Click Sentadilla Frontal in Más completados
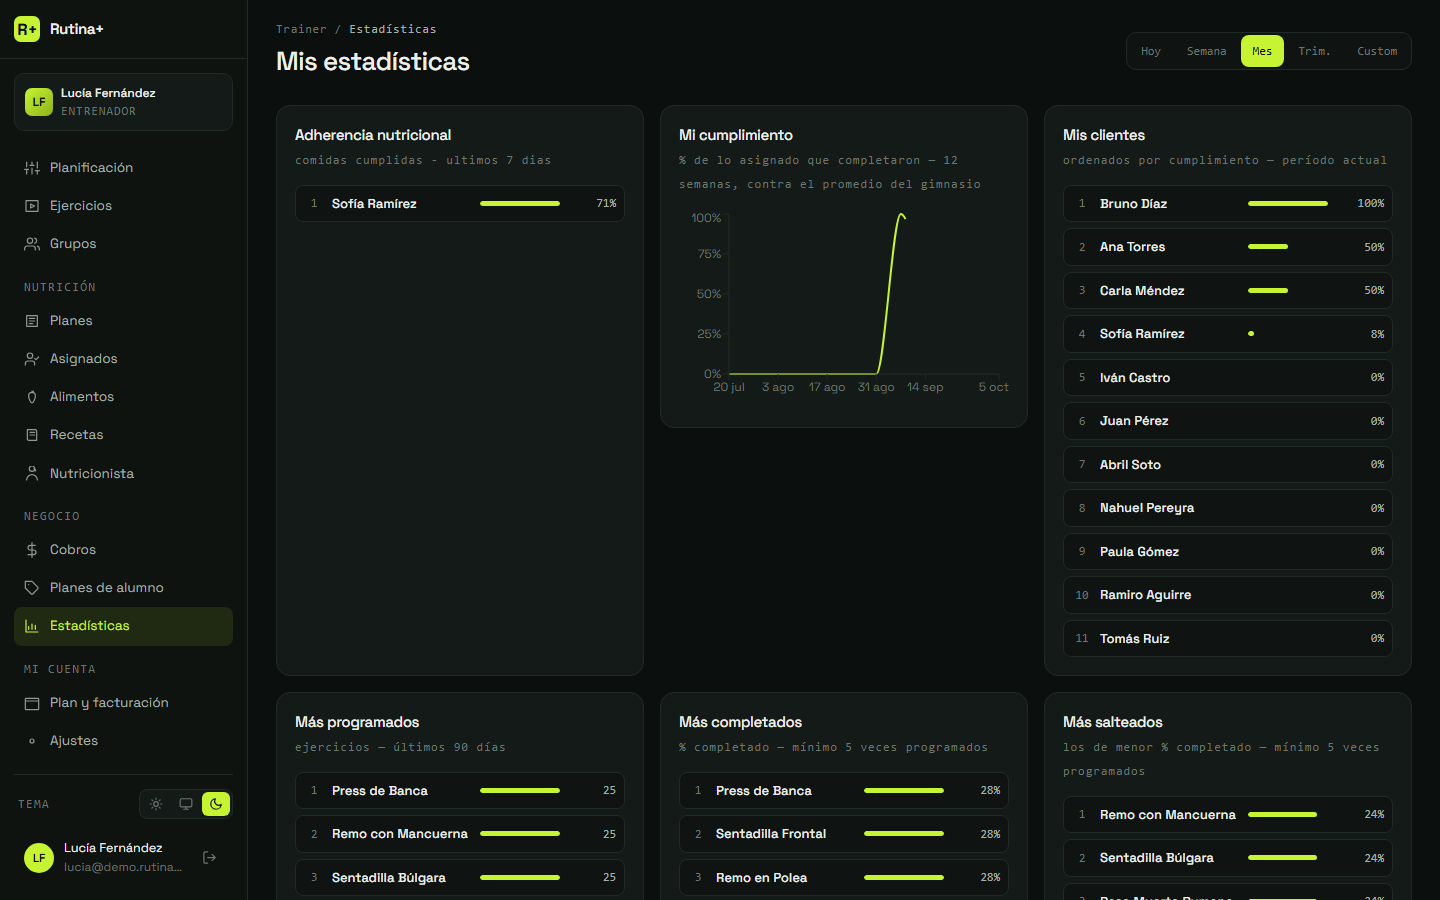This screenshot has width=1440, height=900. [844, 834]
